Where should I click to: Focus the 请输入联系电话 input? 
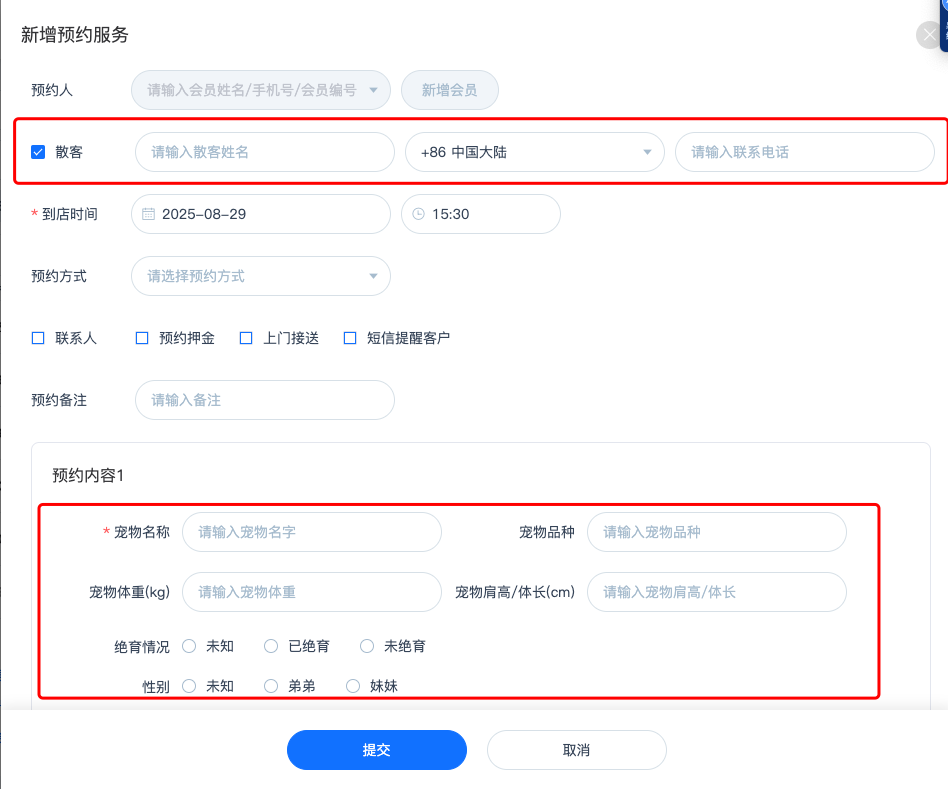[x=805, y=152]
